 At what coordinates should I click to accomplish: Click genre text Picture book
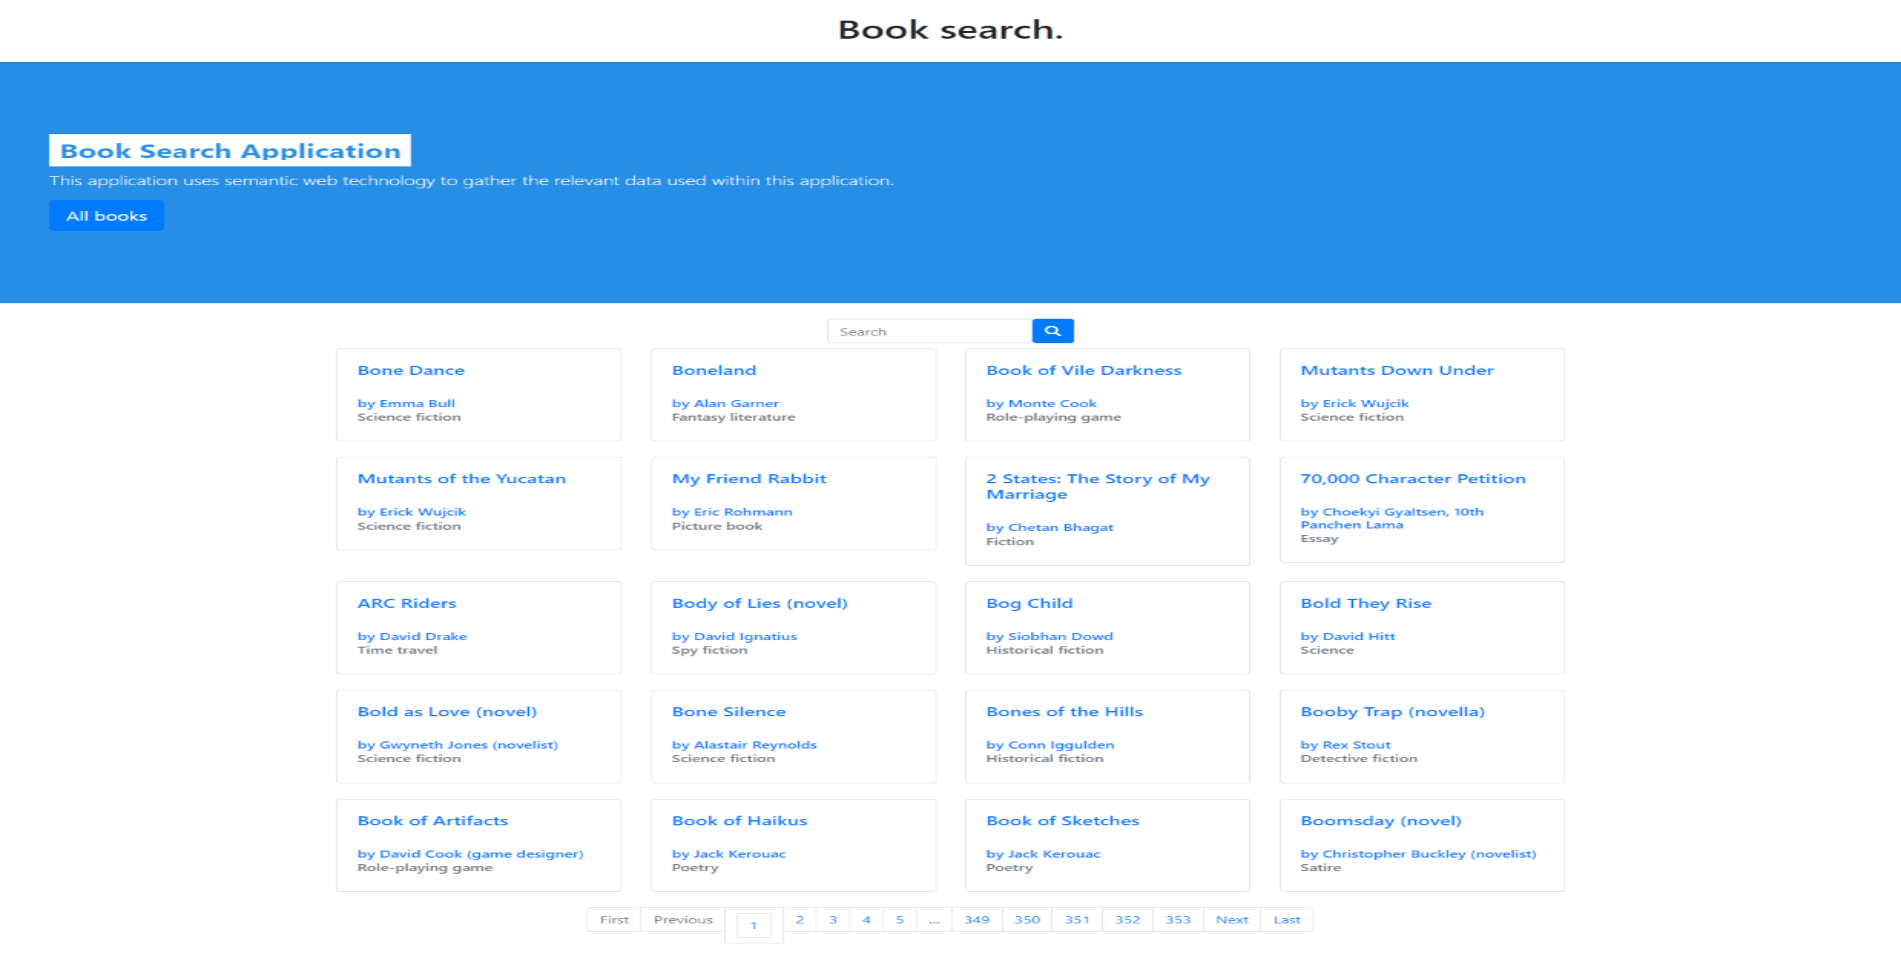click(x=717, y=526)
